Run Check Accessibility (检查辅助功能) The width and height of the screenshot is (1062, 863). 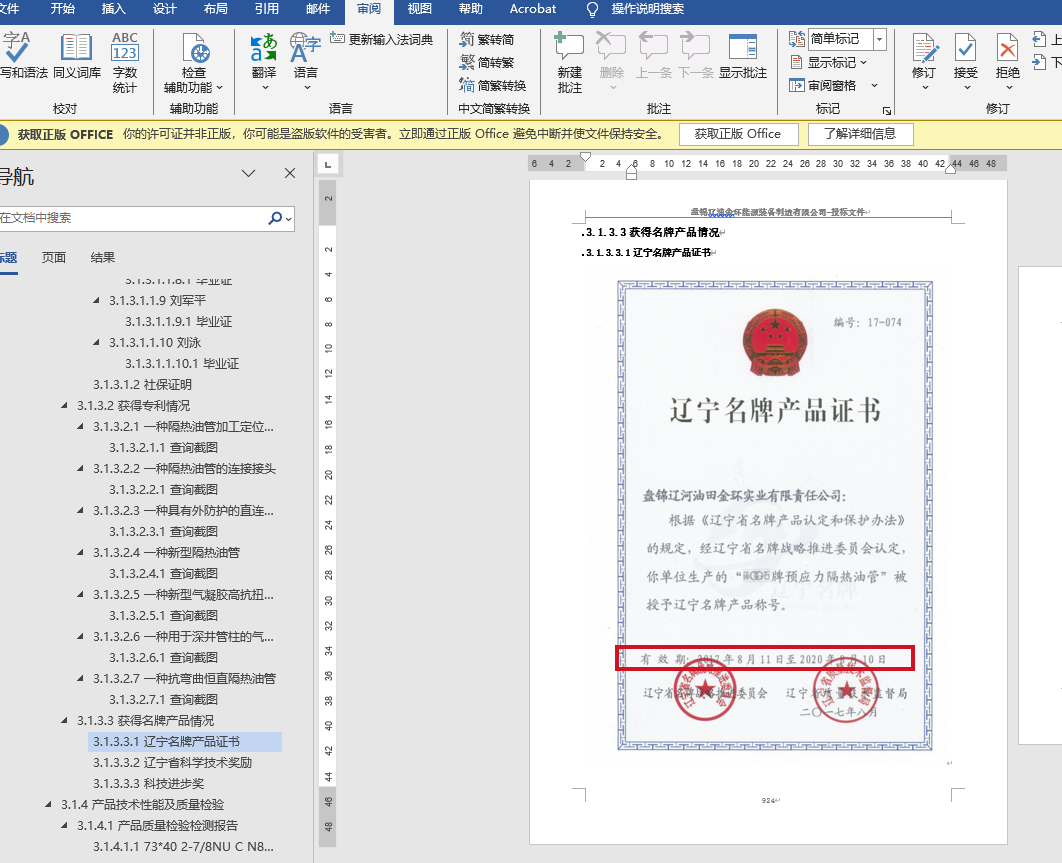(x=194, y=62)
